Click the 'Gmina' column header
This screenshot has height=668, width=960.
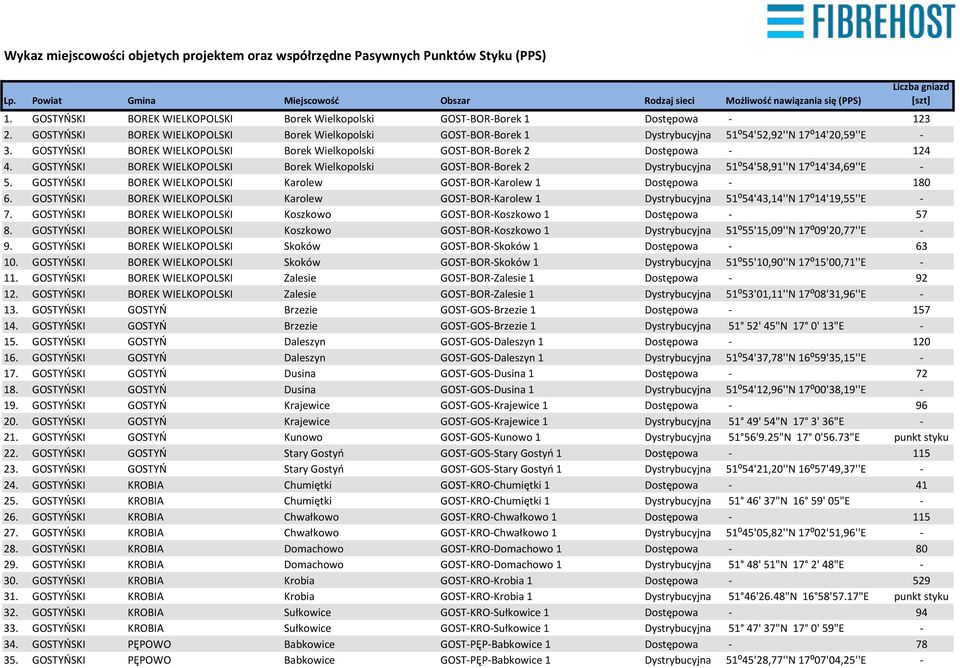click(141, 100)
